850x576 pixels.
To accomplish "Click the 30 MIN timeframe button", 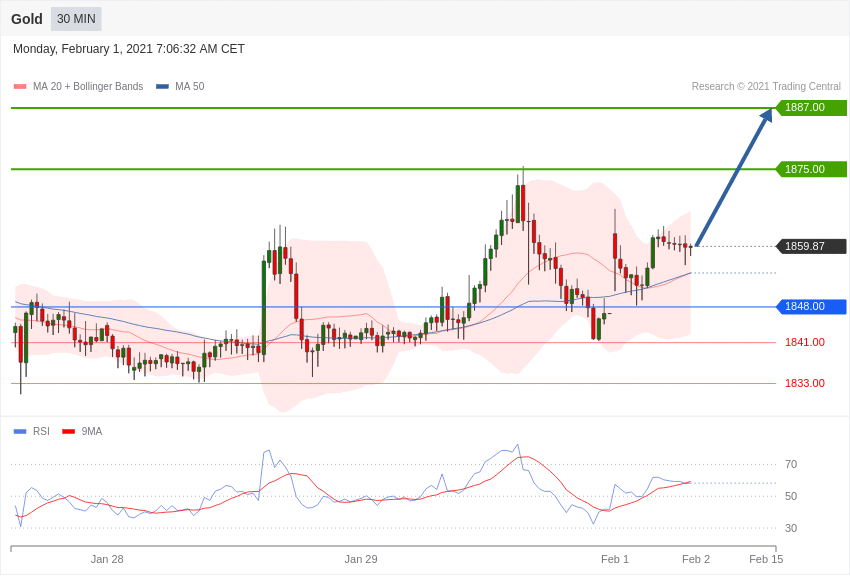I will (x=76, y=19).
